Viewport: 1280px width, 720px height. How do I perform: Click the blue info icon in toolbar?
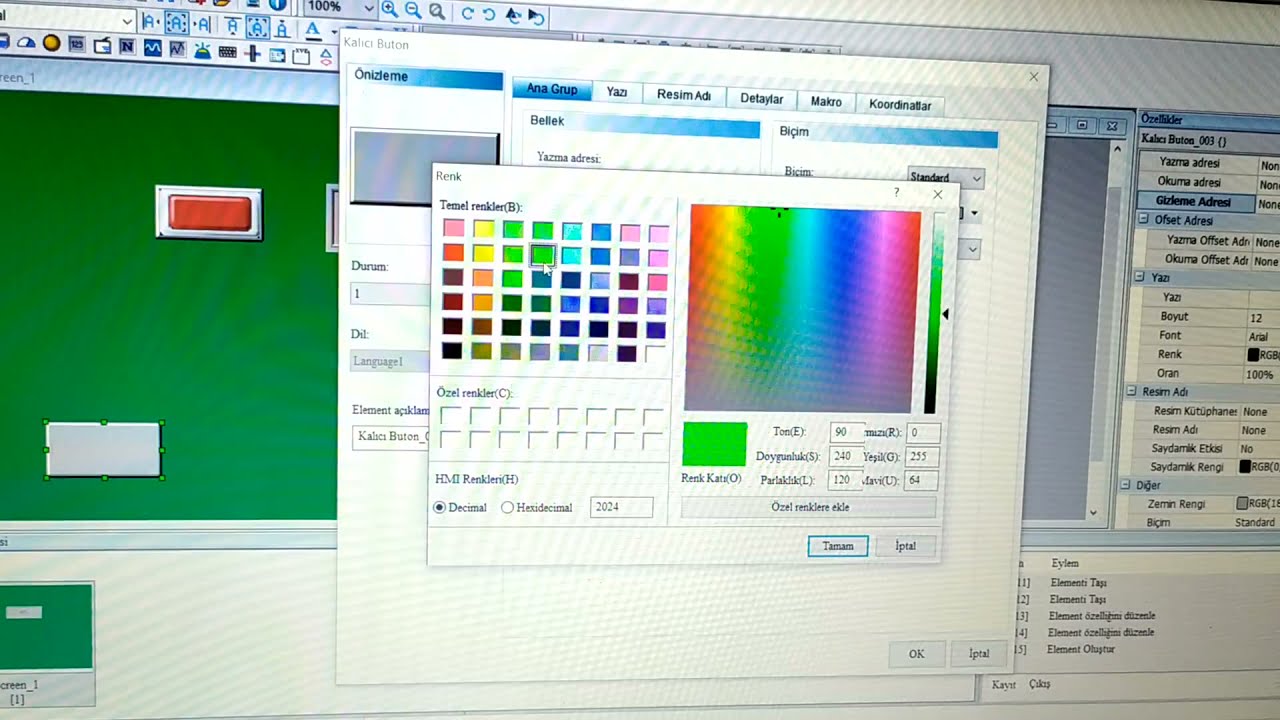pyautogui.click(x=277, y=4)
